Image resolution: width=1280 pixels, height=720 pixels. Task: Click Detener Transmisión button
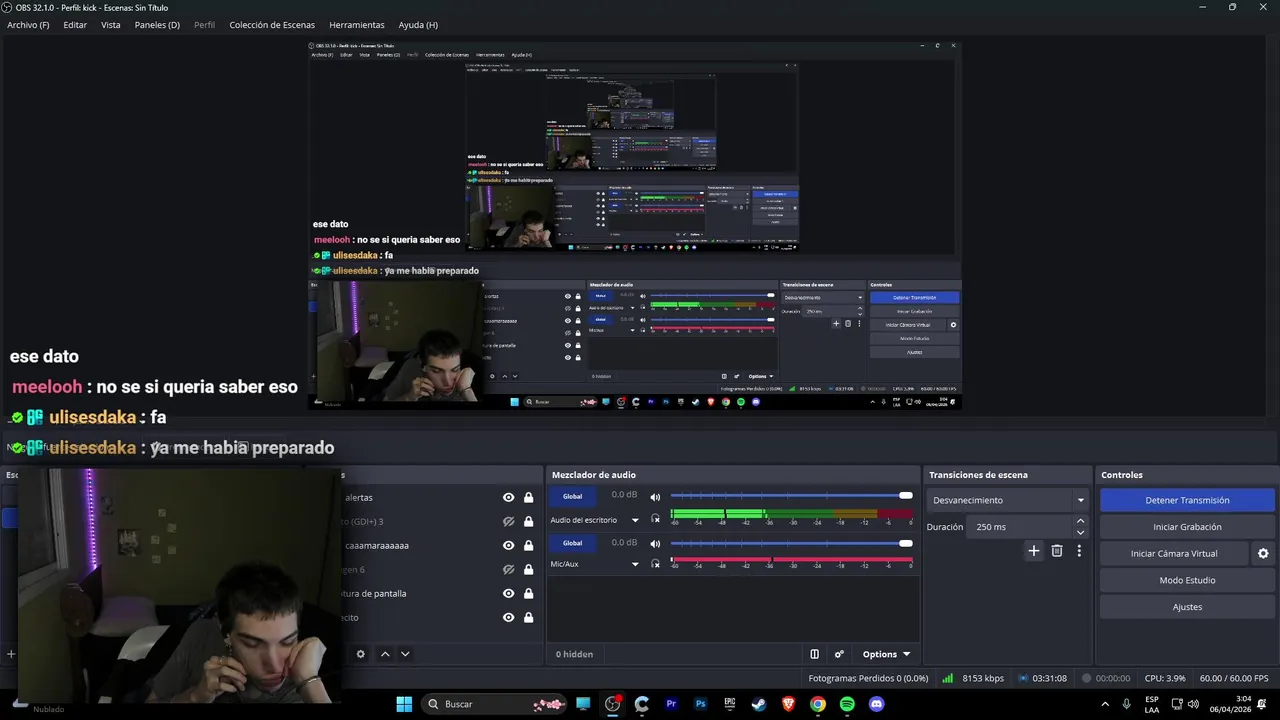tap(1187, 500)
